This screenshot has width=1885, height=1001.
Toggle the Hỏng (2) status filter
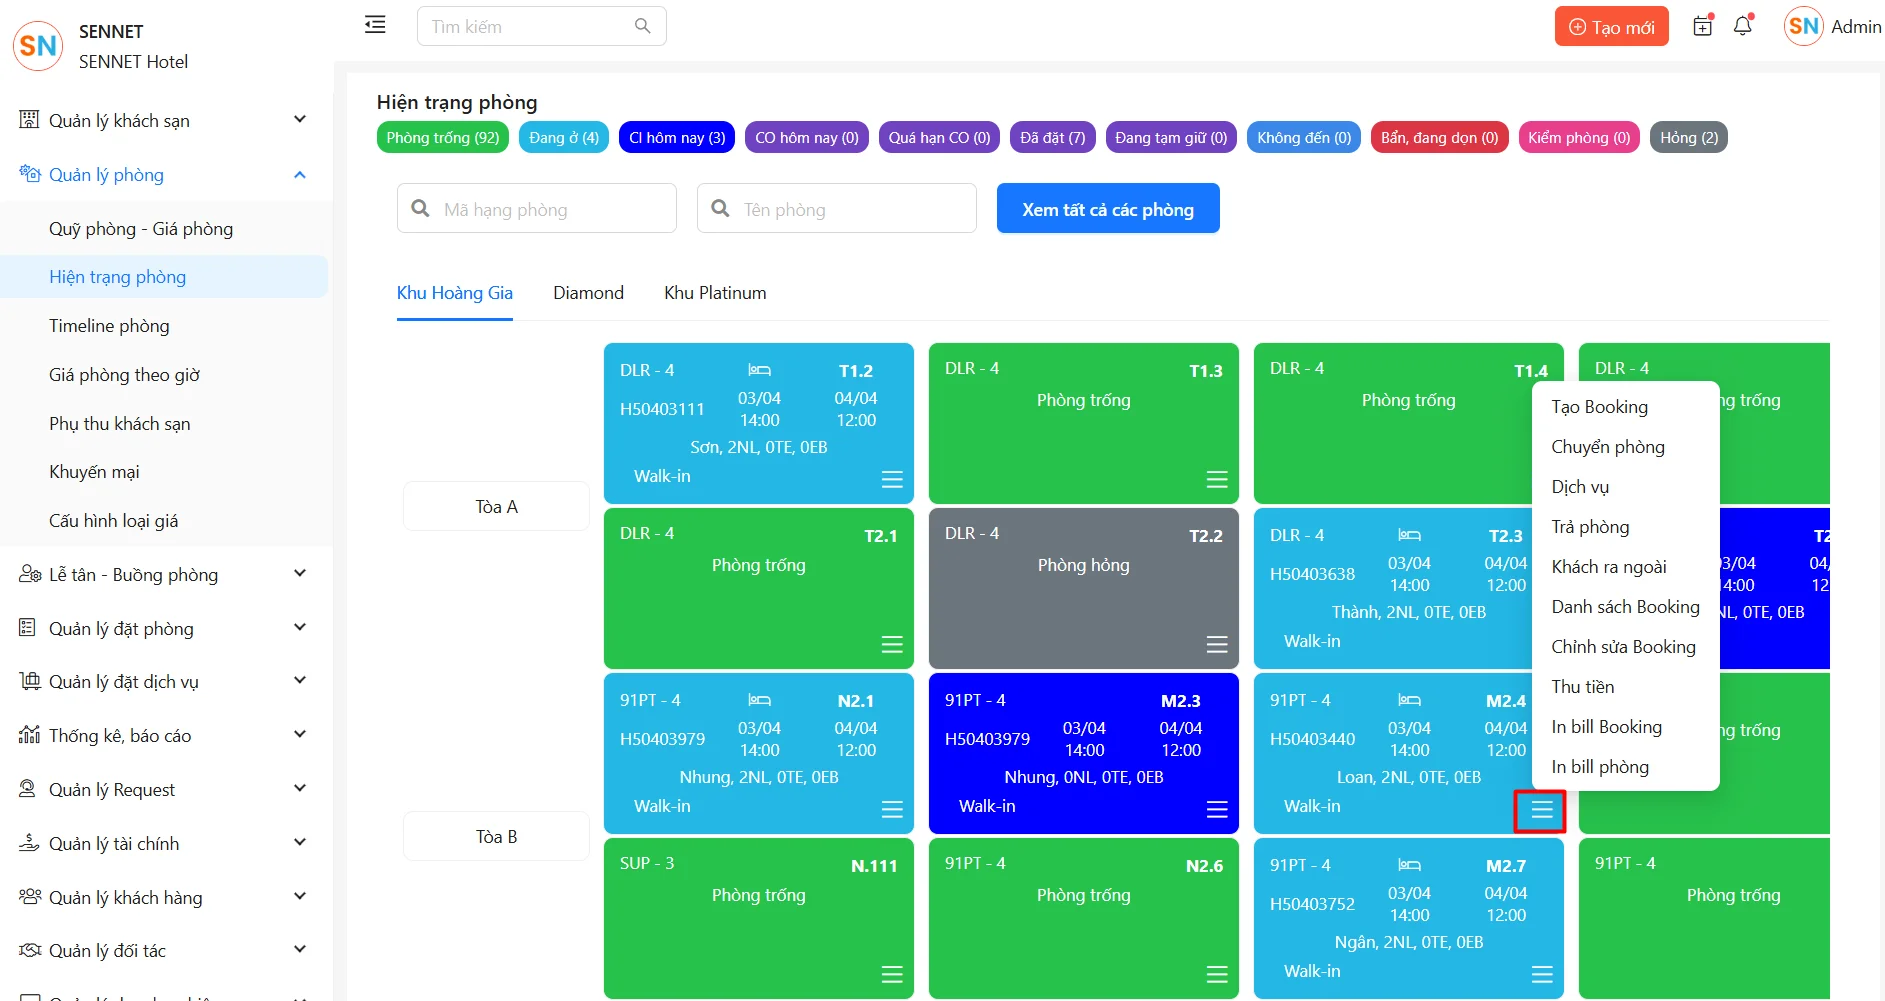(1688, 138)
